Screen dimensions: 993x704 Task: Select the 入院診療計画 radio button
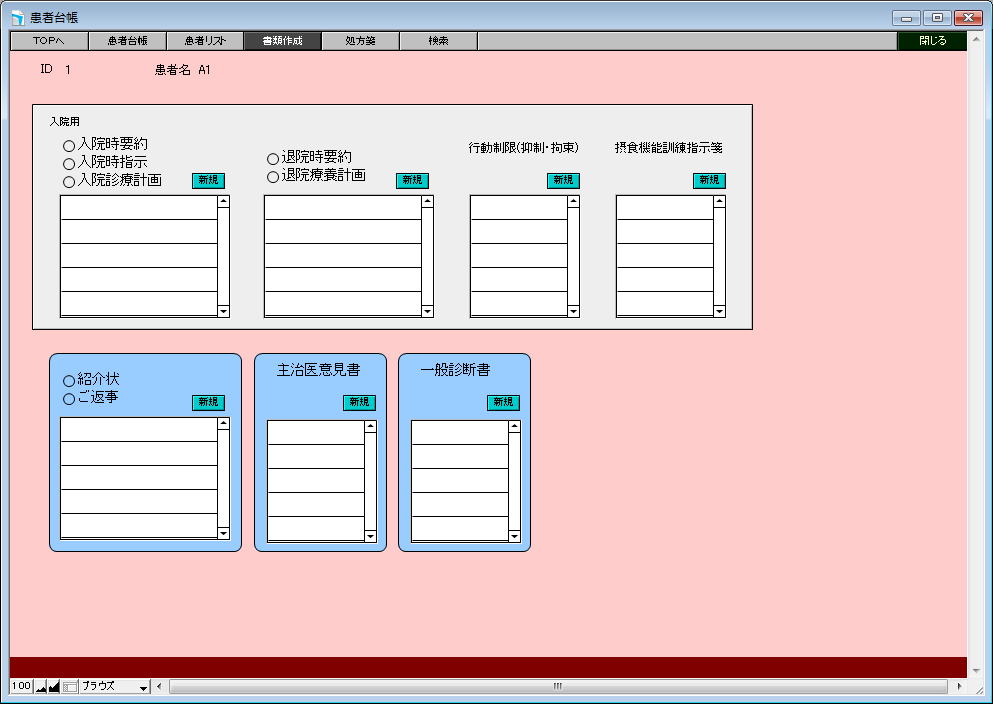click(69, 182)
